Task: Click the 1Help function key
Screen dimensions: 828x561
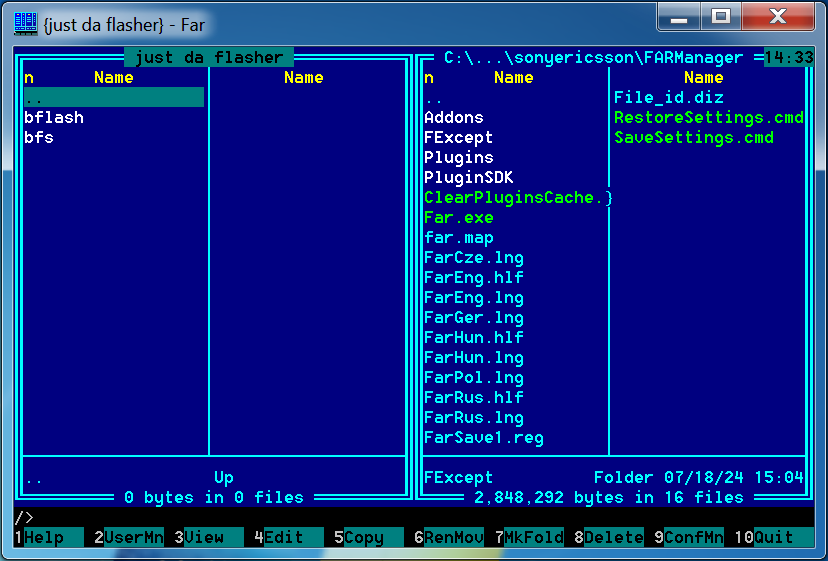Action: (x=49, y=537)
